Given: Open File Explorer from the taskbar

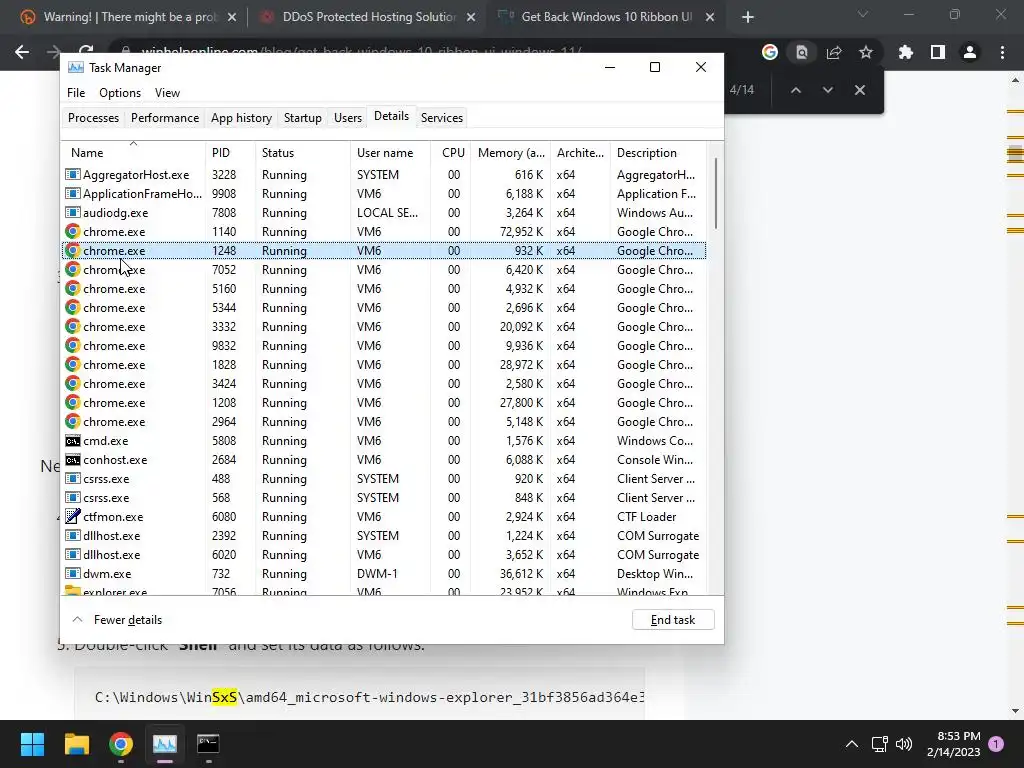Looking at the screenshot, I should pos(76,744).
